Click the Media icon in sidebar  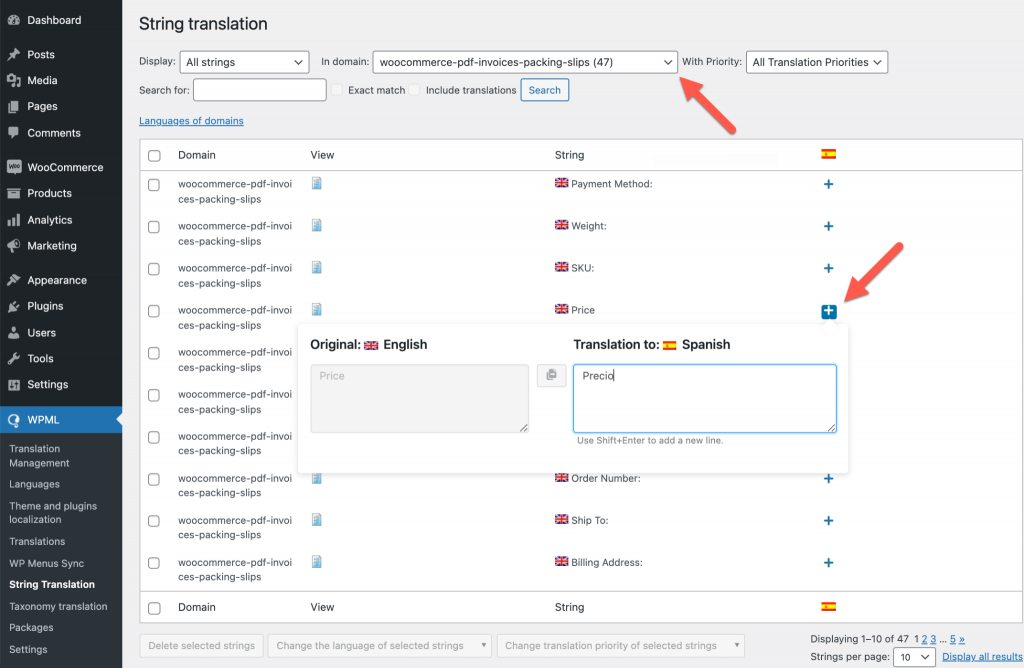[14, 80]
